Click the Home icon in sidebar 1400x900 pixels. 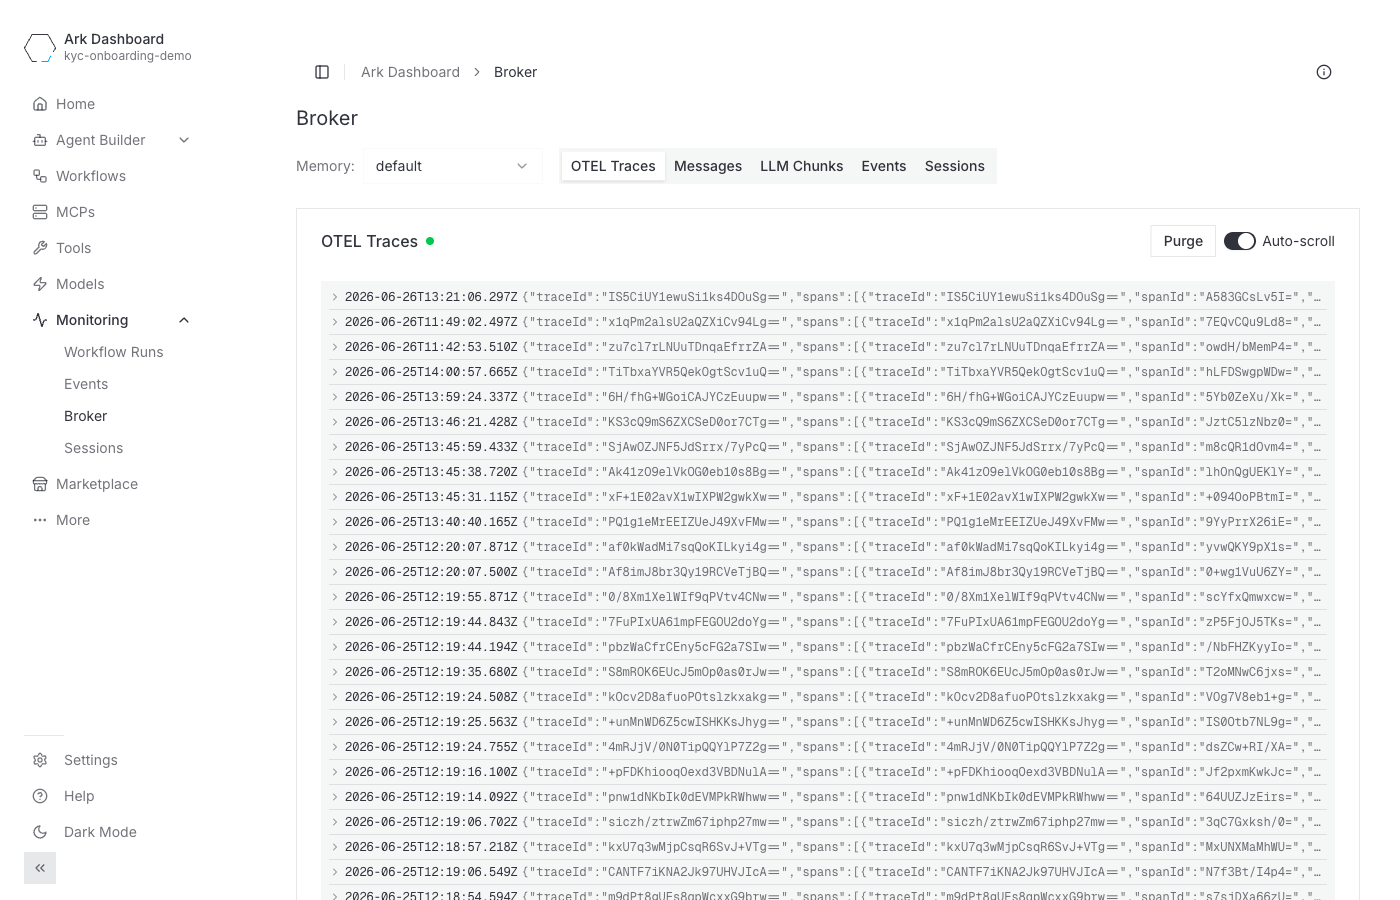(40, 104)
